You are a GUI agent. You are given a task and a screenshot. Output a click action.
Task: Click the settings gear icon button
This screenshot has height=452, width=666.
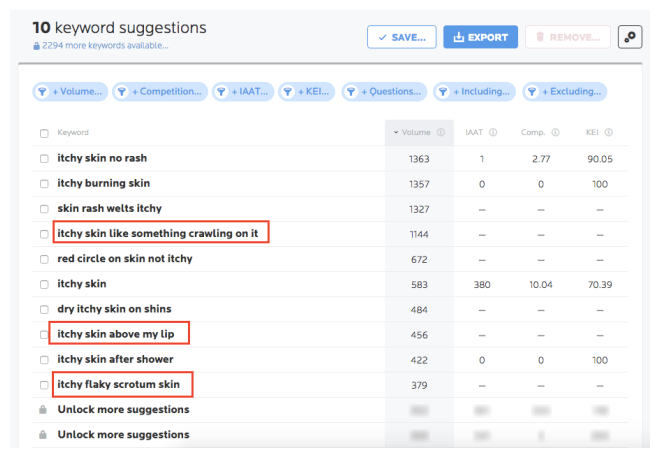[632, 37]
